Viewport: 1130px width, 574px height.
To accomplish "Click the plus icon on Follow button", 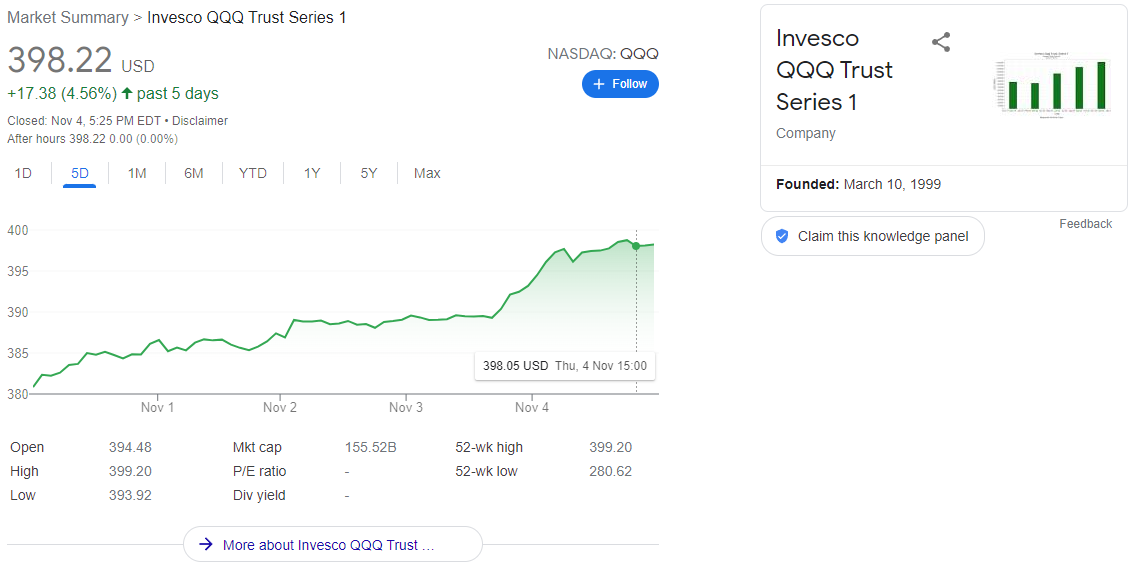I will click(x=599, y=84).
